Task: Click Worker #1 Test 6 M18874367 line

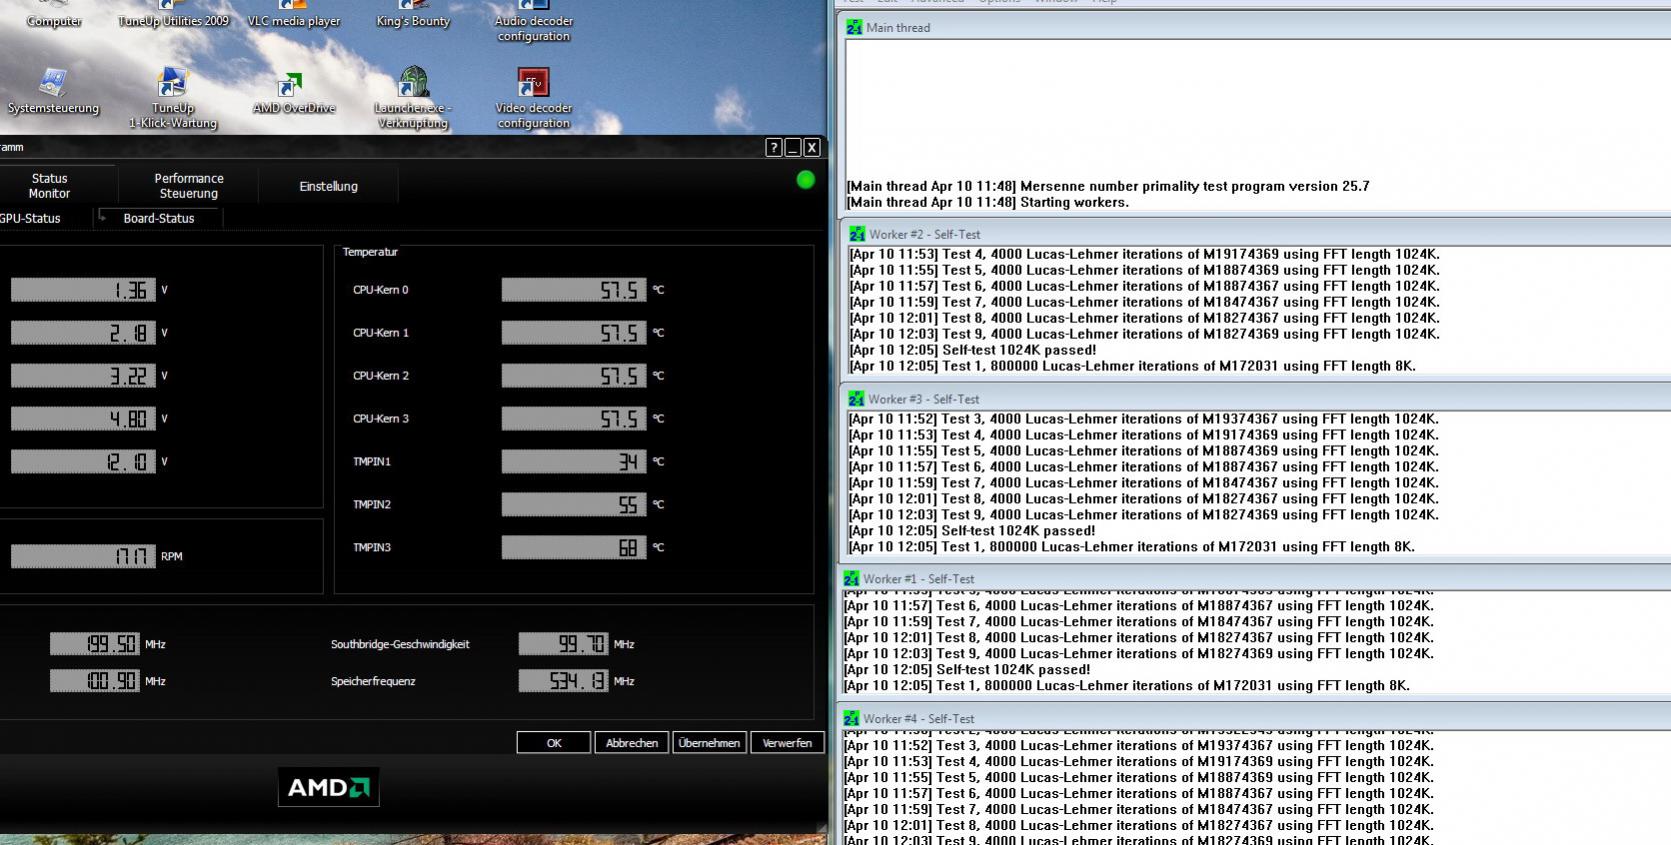Action: tap(1138, 606)
